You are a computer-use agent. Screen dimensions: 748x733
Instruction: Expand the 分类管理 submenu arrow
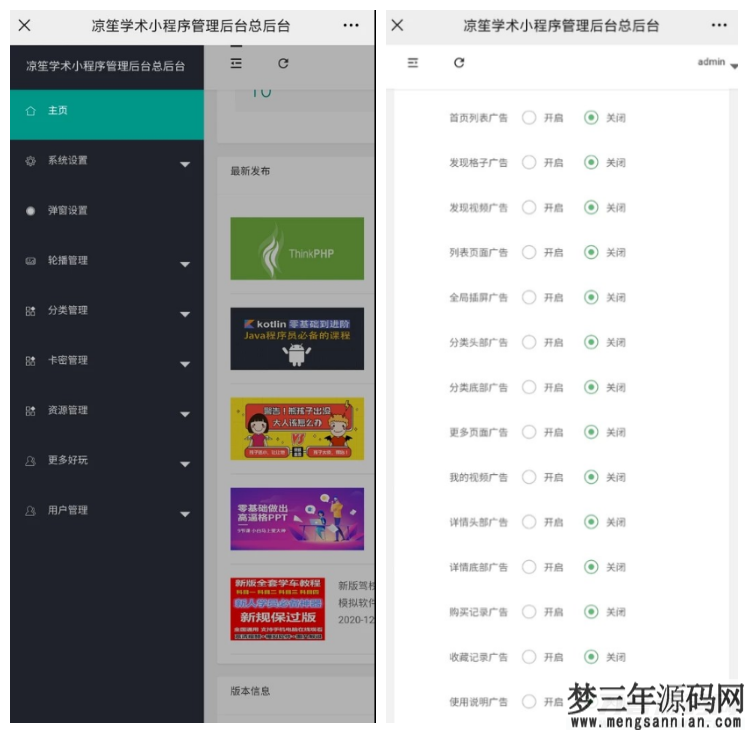pyautogui.click(x=185, y=314)
